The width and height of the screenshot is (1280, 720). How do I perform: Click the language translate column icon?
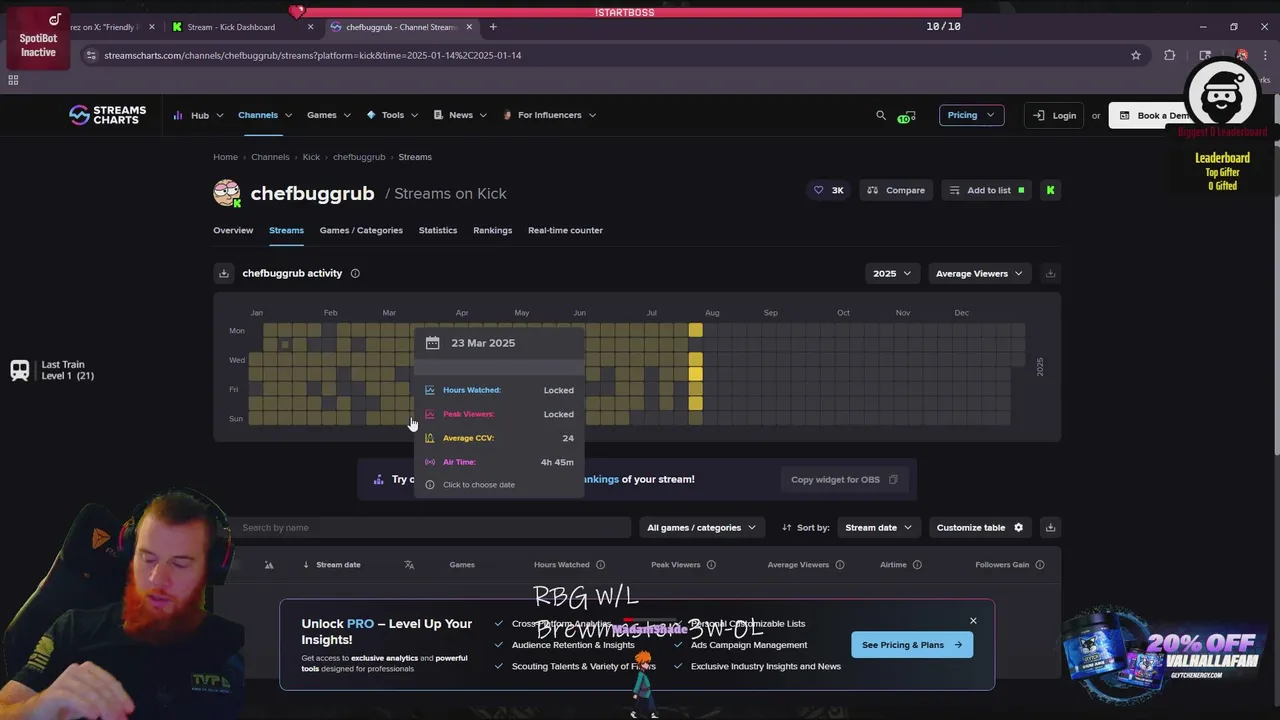(409, 565)
